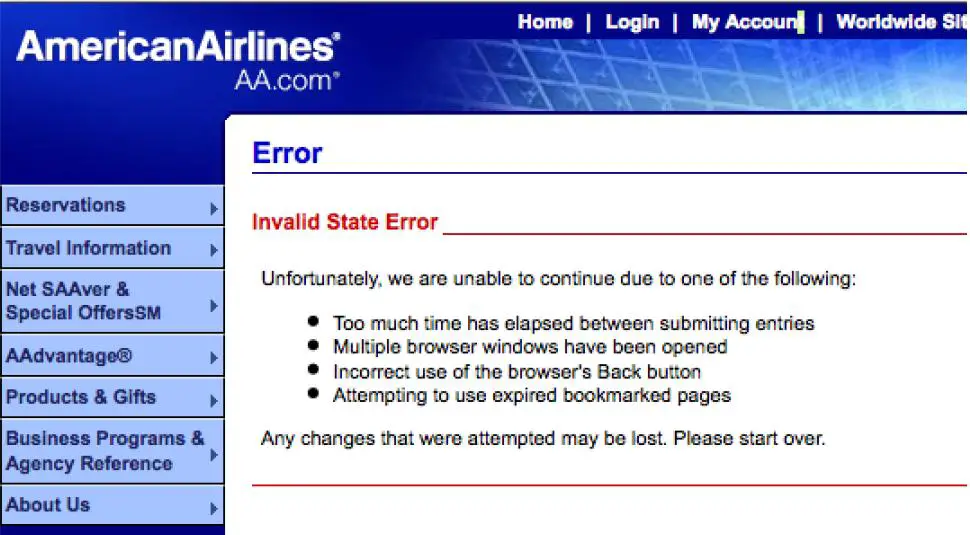
Task: Expand Net SAAver & Special Offers arrow
Action: point(214,306)
